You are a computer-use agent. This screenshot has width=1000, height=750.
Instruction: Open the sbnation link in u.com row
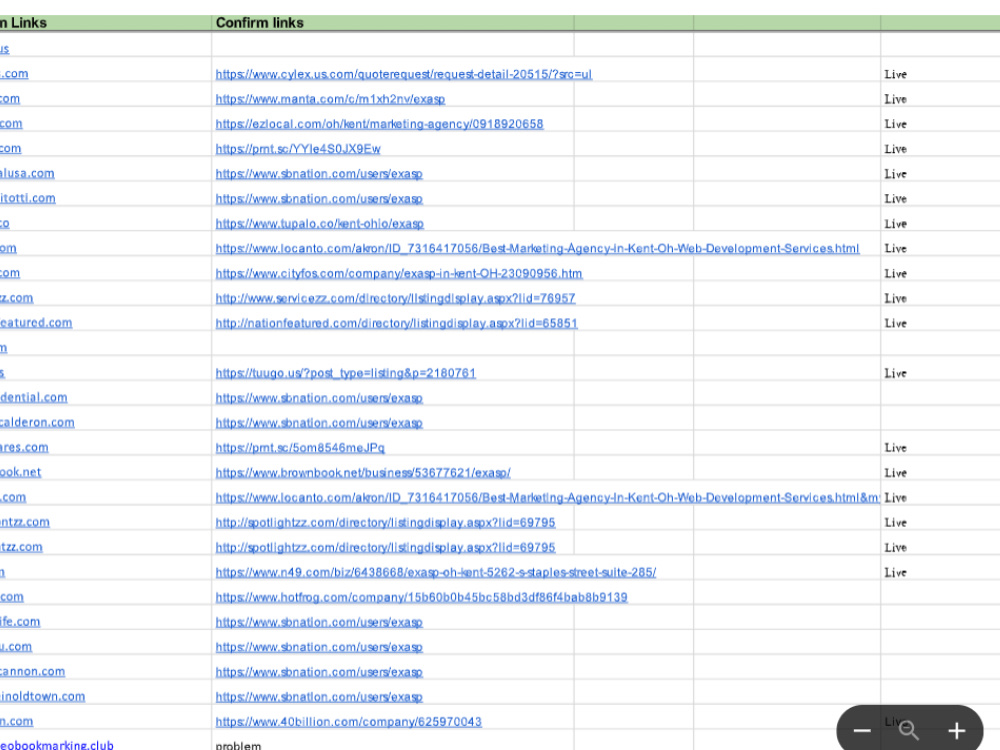point(319,646)
